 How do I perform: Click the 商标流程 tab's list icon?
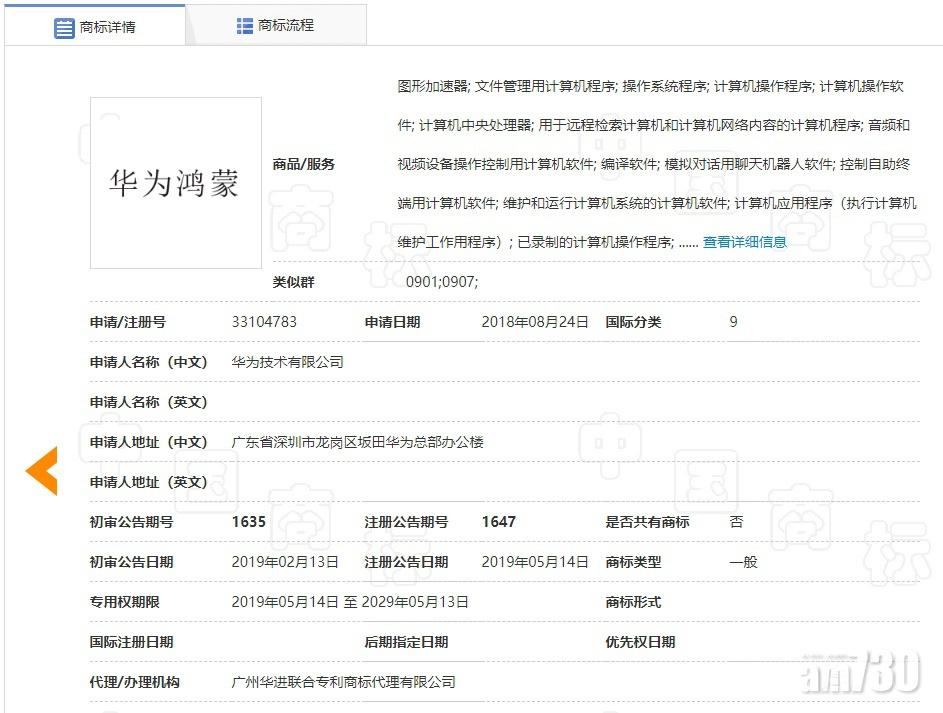pos(245,26)
